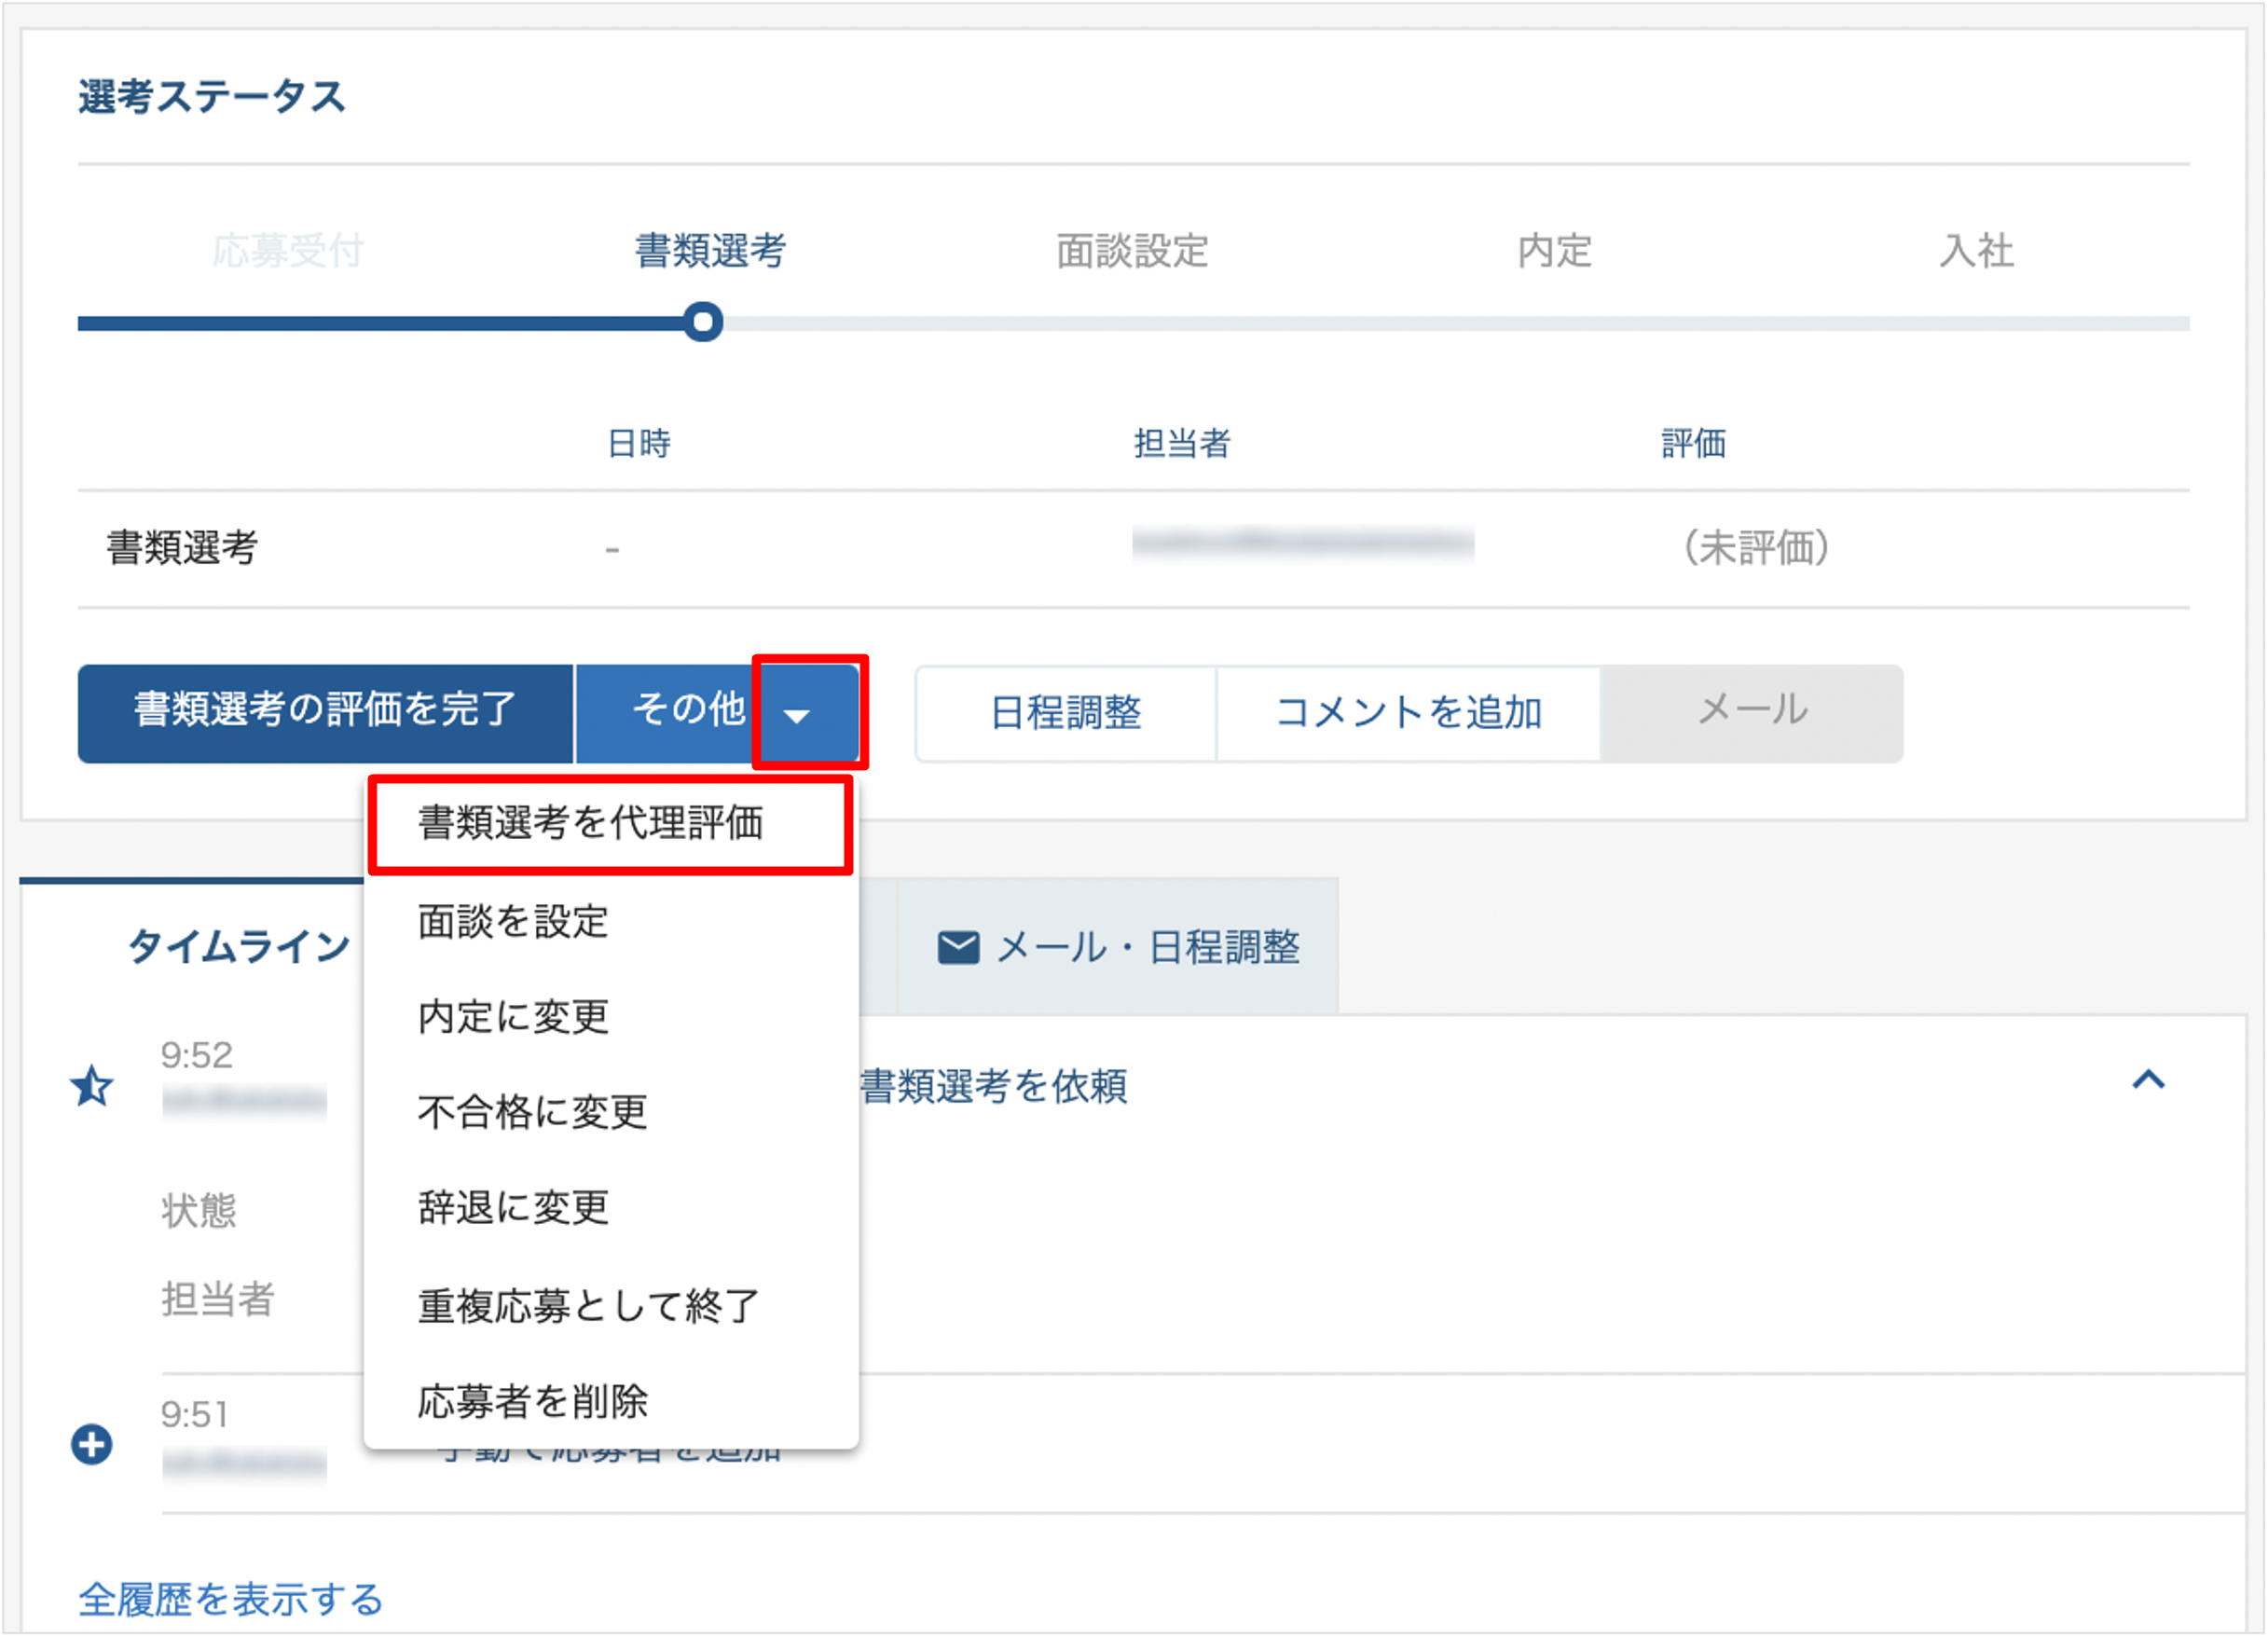2268x1636 pixels.
Task: Switch to メール・日程調整 tab
Action: pos(1118,947)
